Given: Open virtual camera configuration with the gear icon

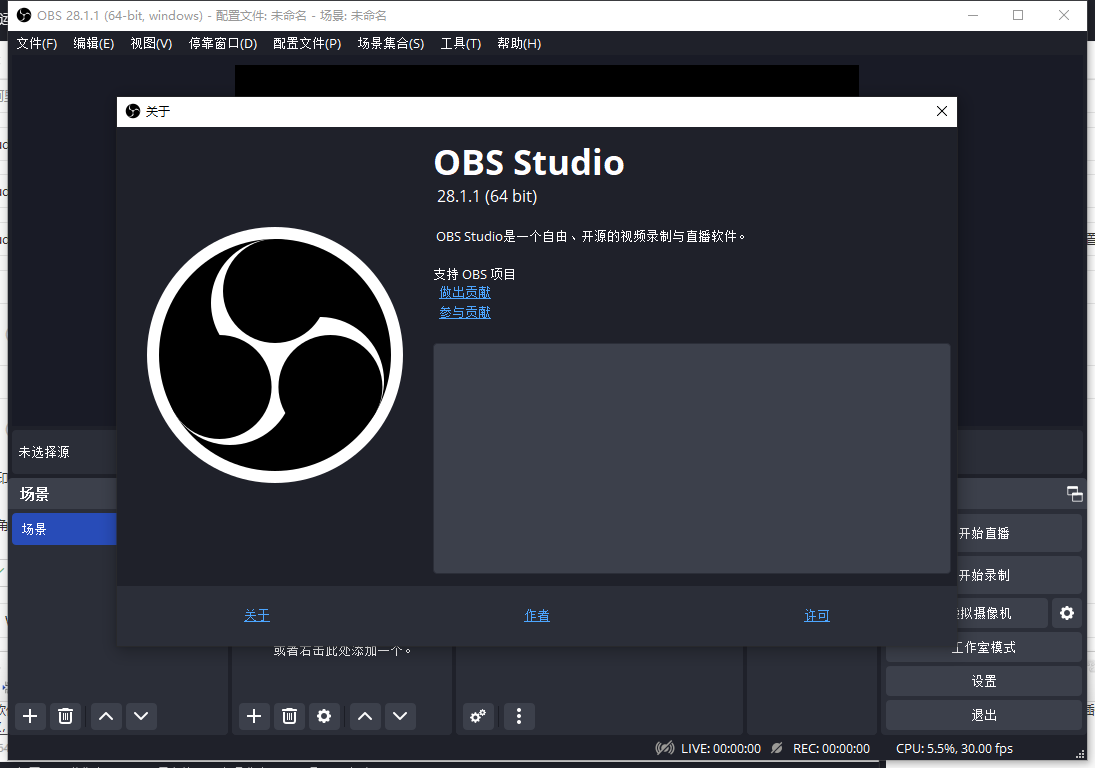Looking at the screenshot, I should 1066,613.
